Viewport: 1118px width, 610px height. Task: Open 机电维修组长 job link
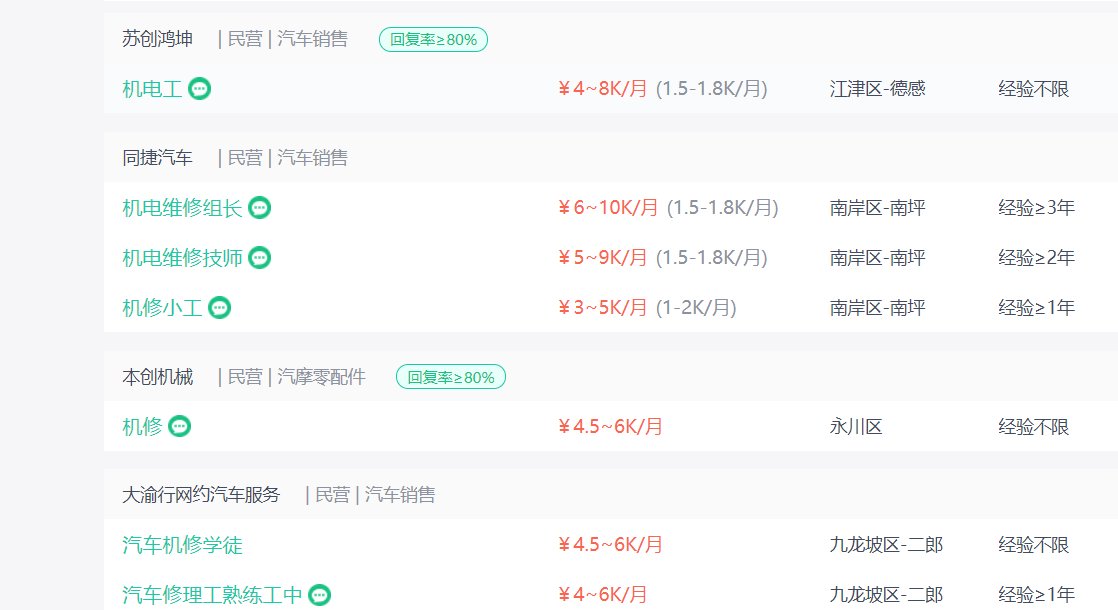(x=183, y=208)
